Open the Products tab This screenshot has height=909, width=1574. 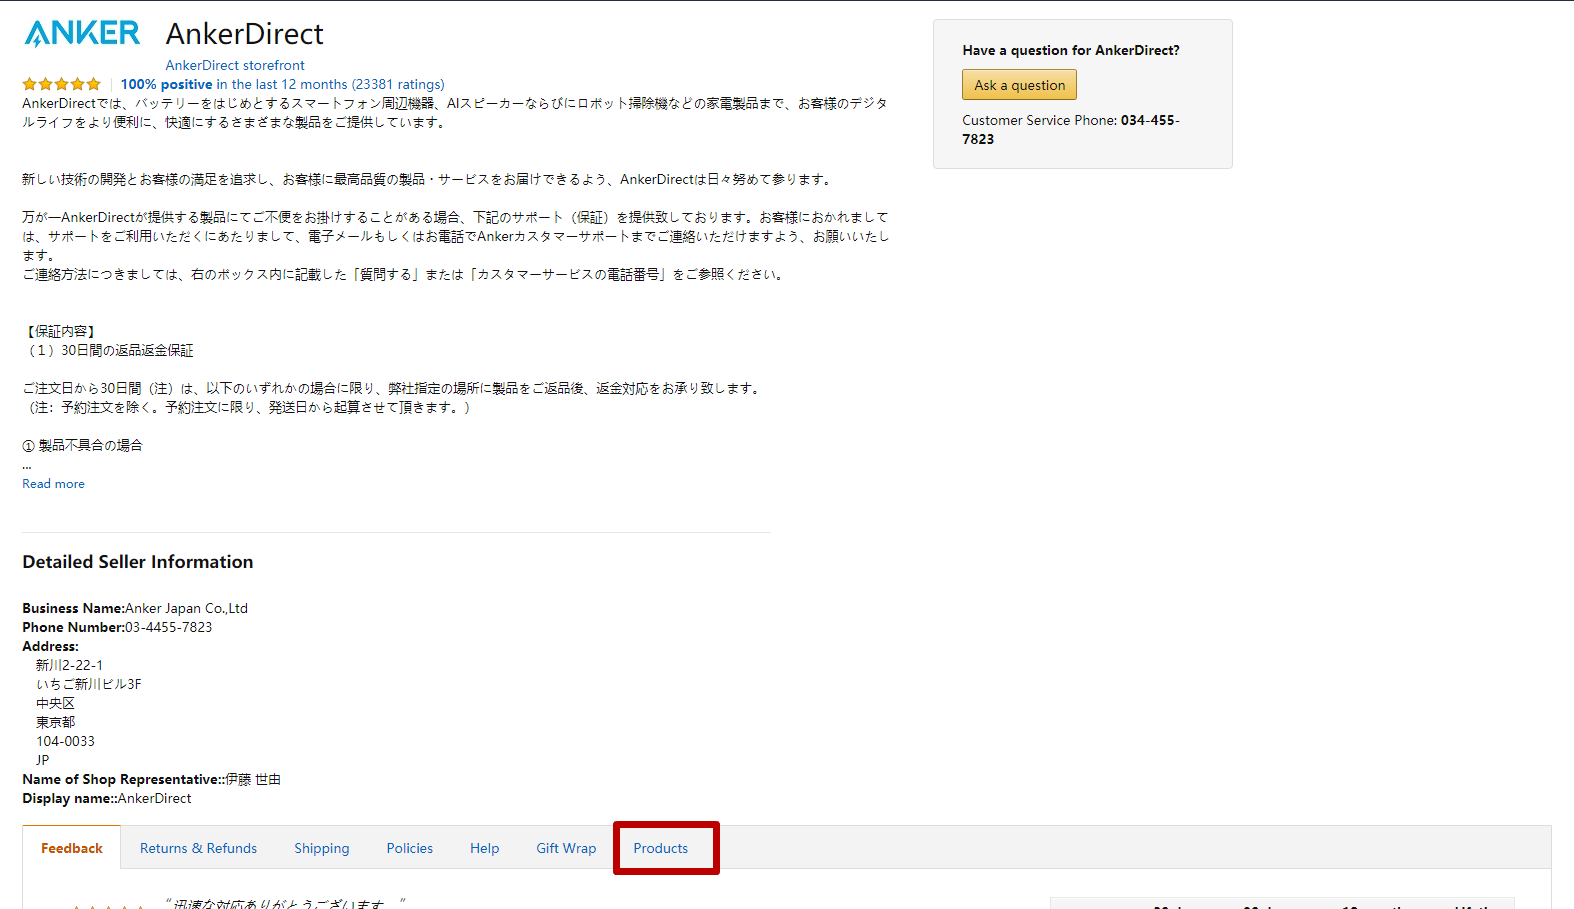tap(661, 848)
